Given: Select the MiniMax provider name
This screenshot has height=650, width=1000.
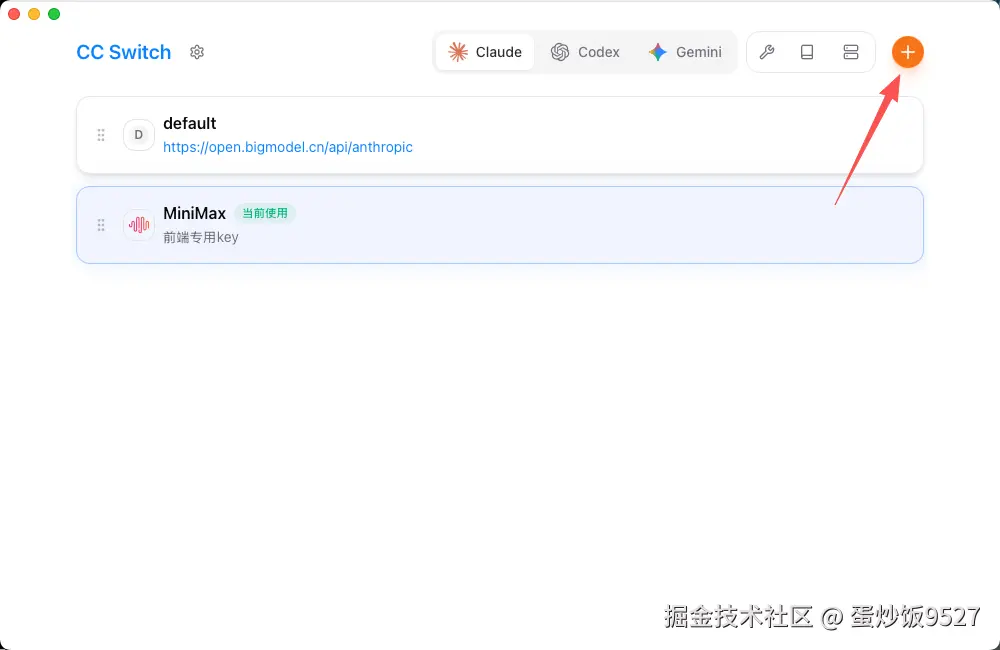Looking at the screenshot, I should [x=195, y=213].
